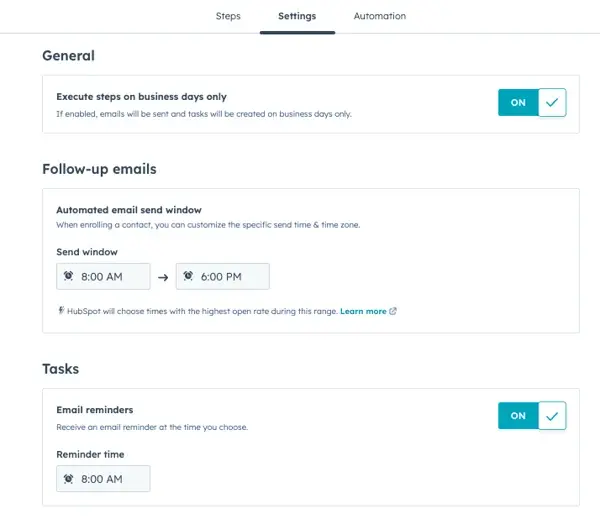Click the lightbulb tip icon near HubSpot note
Viewport: 600px width, 519px height.
[60, 311]
